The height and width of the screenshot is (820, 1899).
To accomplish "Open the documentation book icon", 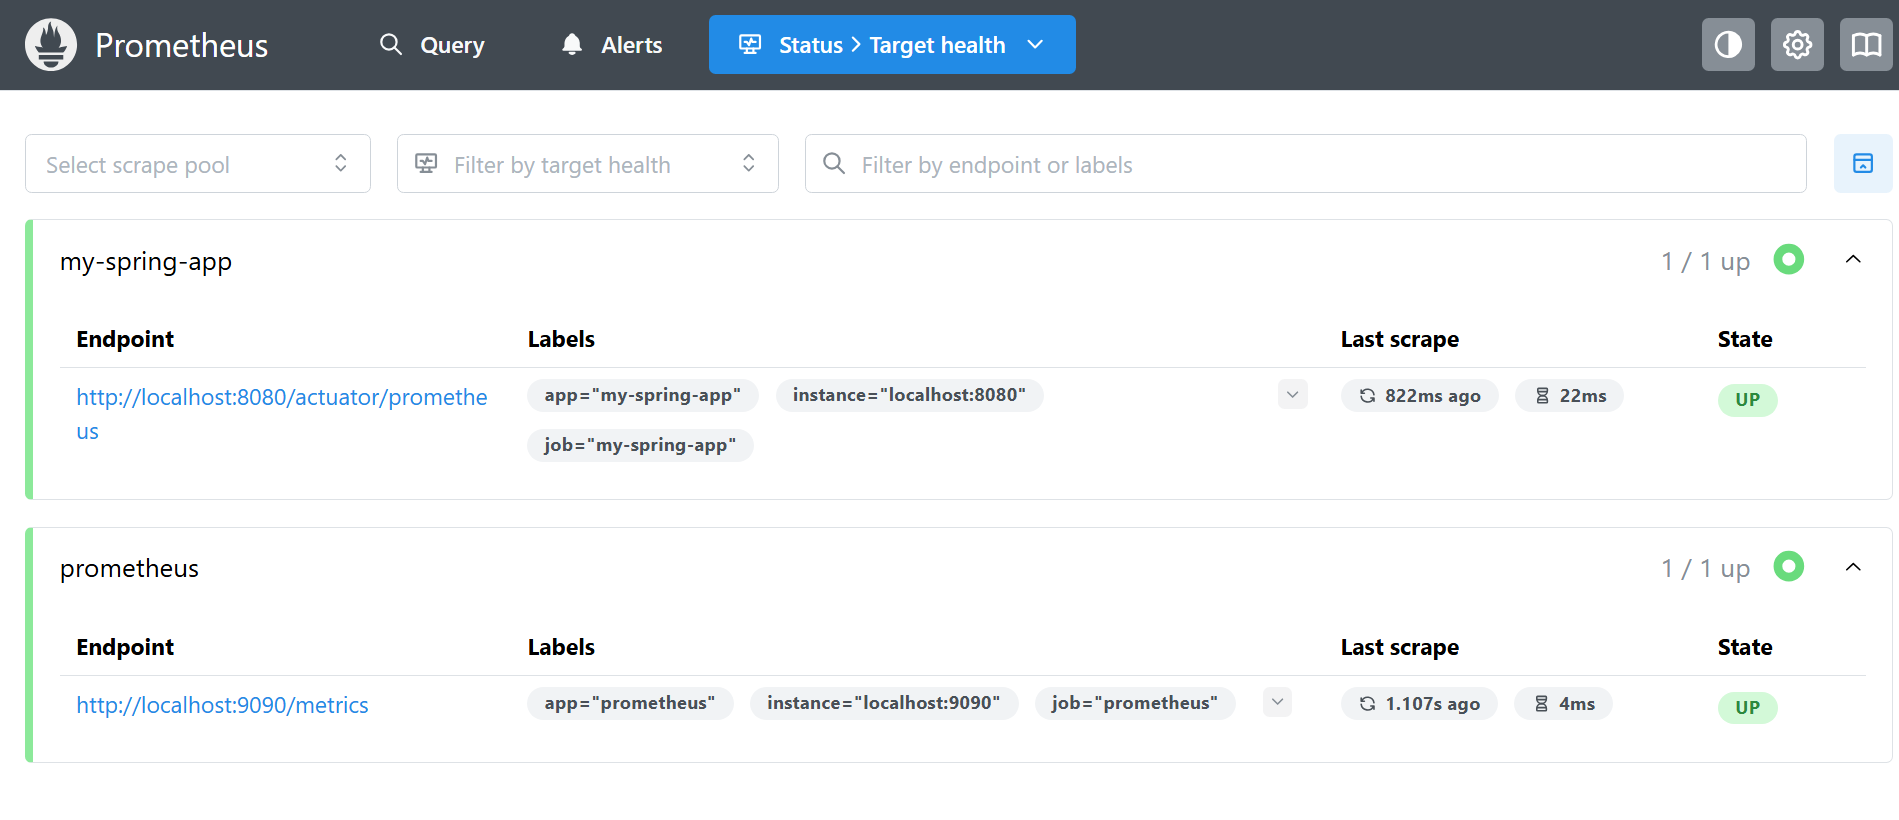I will [x=1865, y=45].
